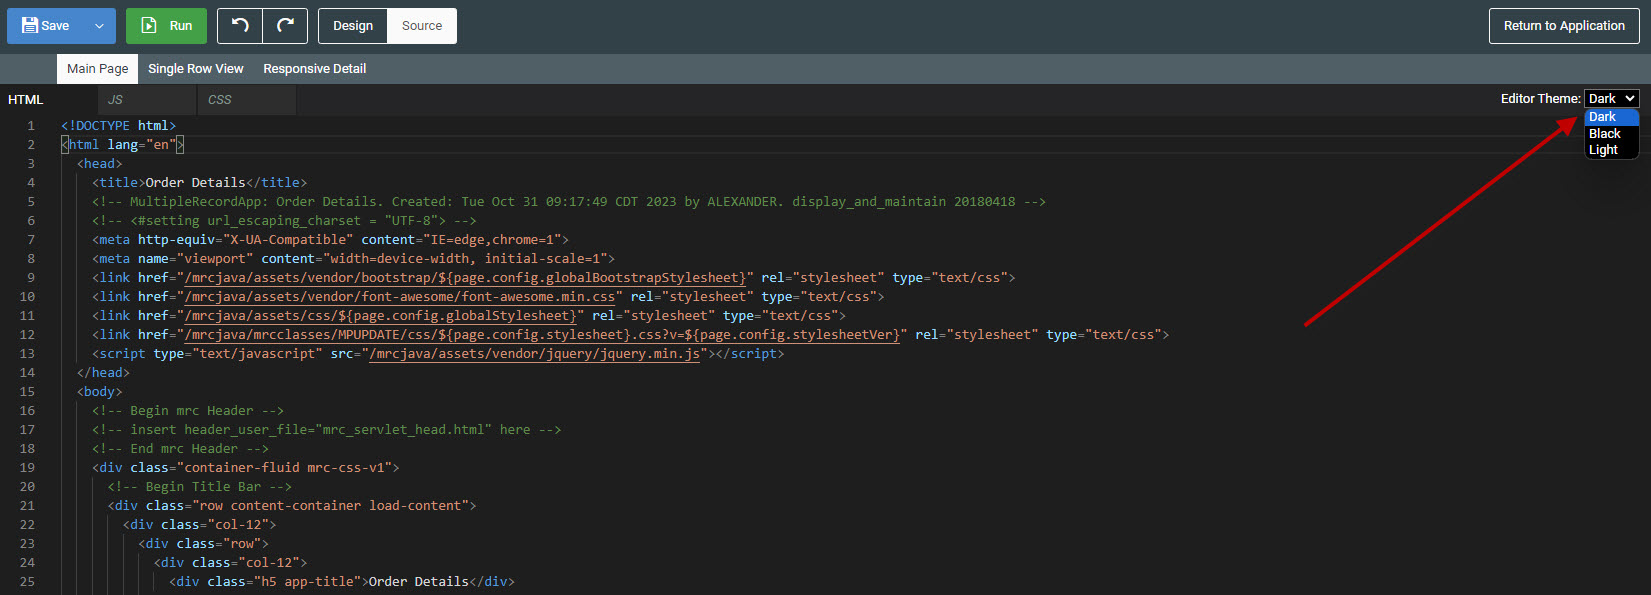The height and width of the screenshot is (595, 1651).
Task: Click the html lang="en" tag
Action: pos(123,145)
